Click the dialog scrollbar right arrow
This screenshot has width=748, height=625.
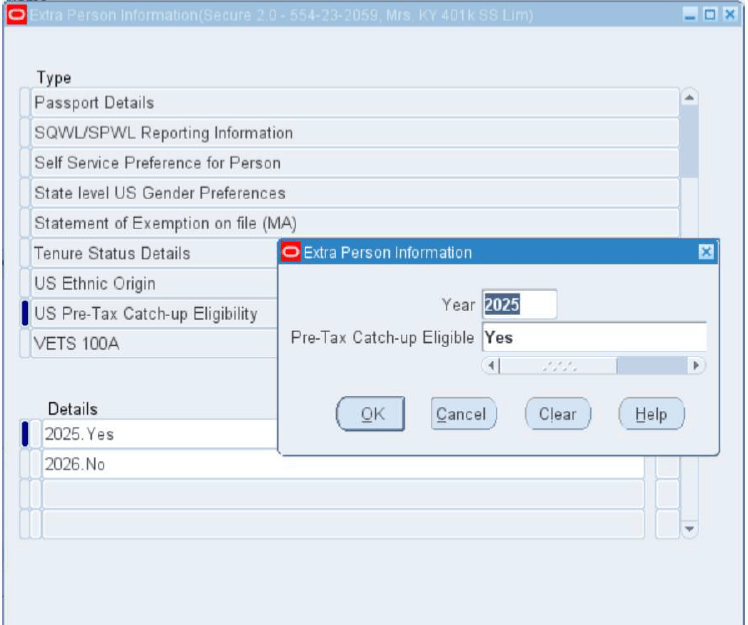click(x=696, y=366)
